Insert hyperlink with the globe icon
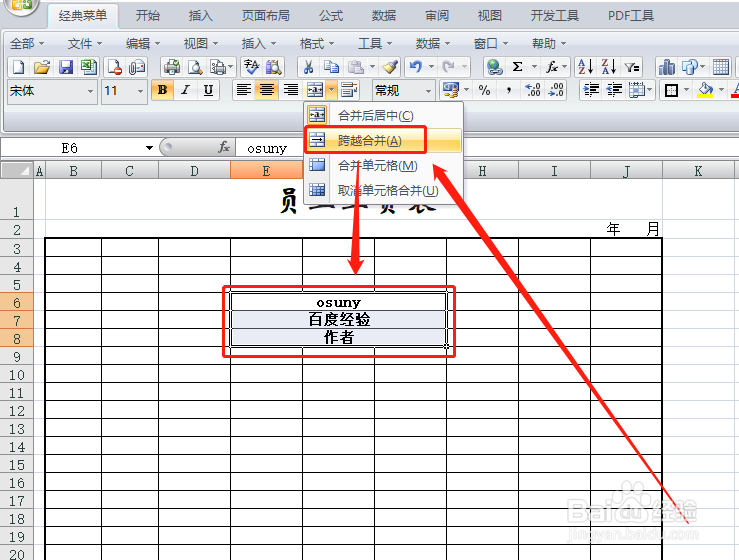 tap(494, 67)
